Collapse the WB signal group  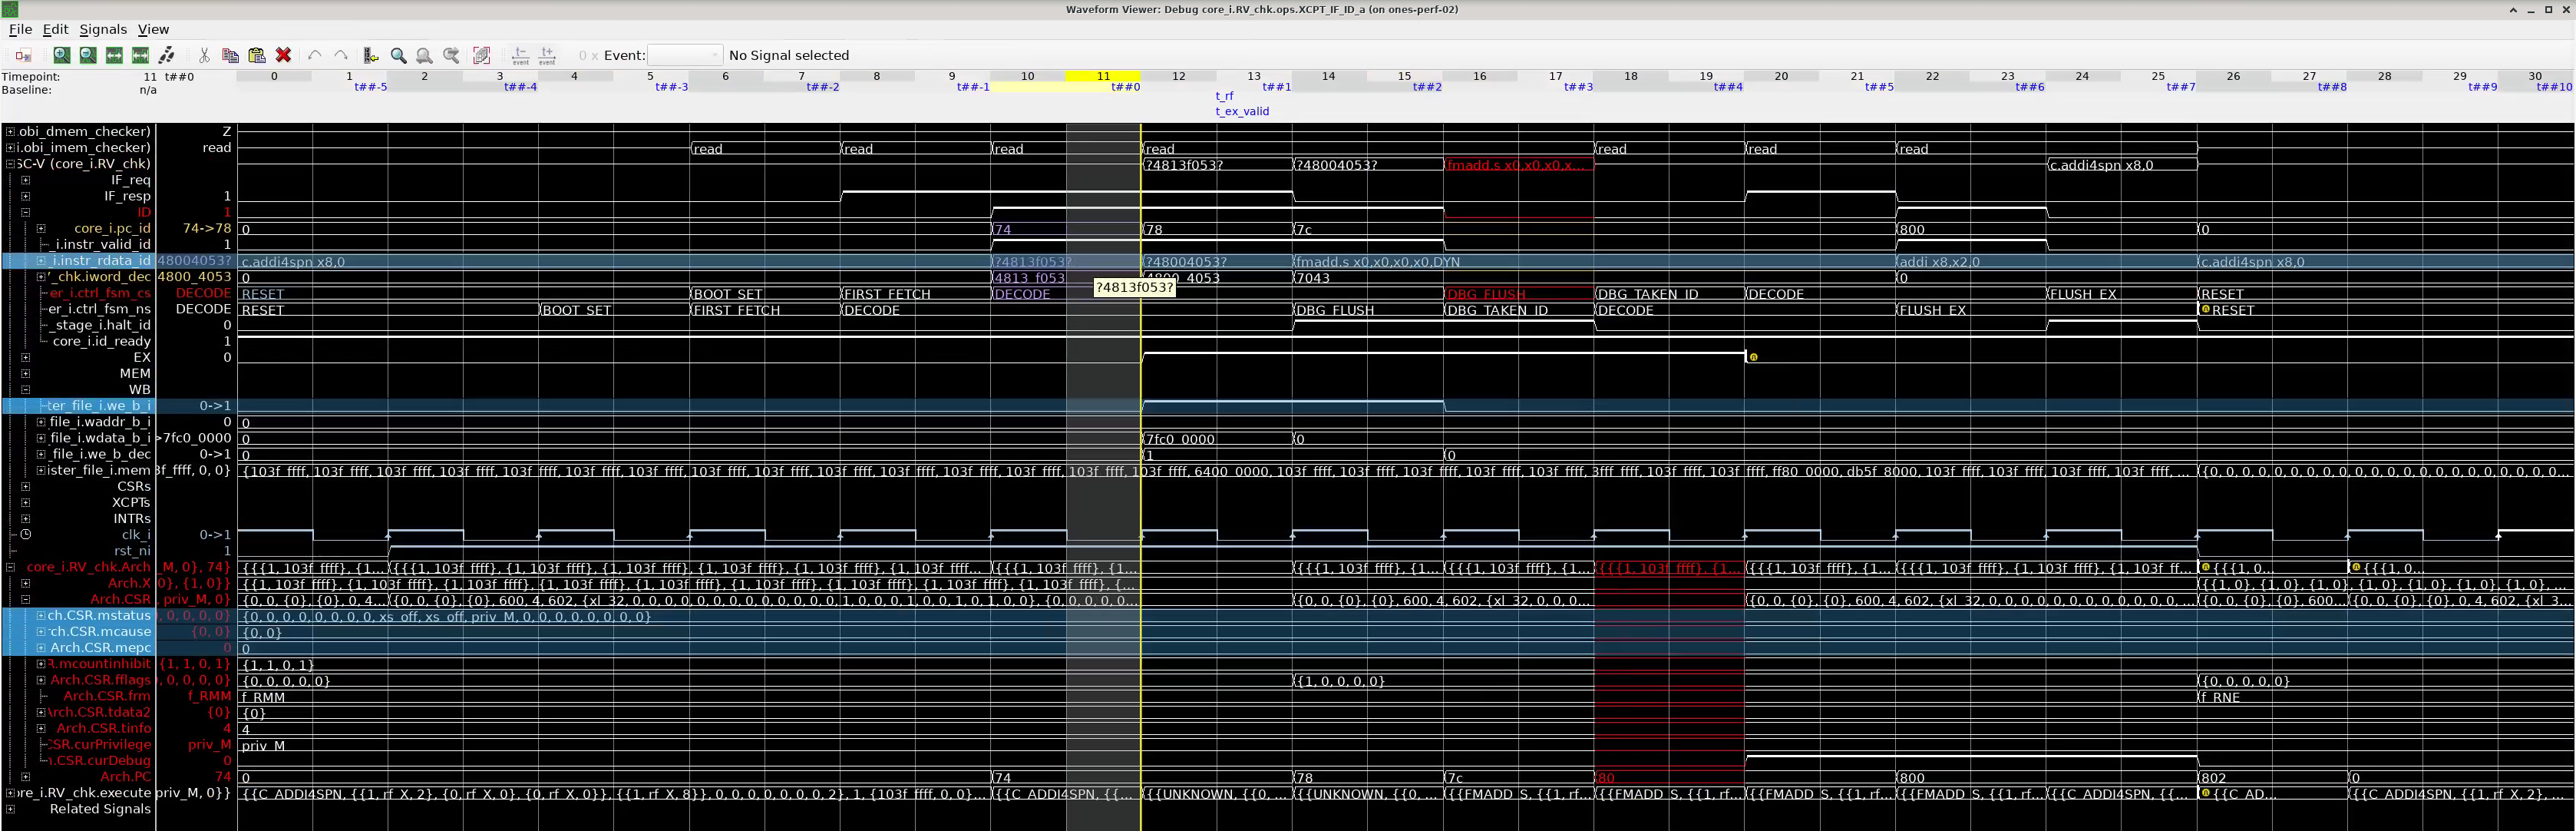pyautogui.click(x=26, y=390)
